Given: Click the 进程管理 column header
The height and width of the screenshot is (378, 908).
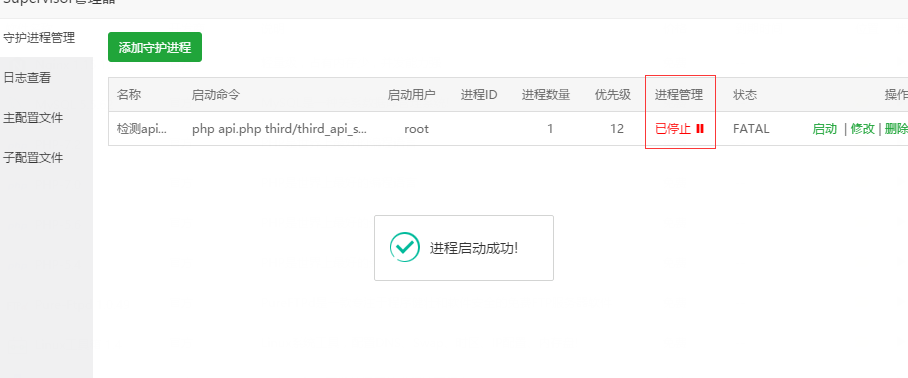Looking at the screenshot, I should [679, 95].
